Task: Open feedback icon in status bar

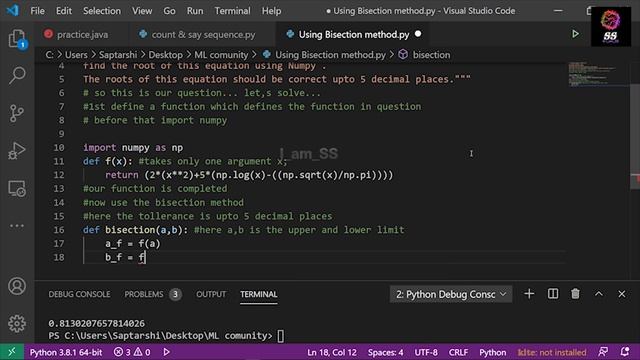Action: click(603, 352)
